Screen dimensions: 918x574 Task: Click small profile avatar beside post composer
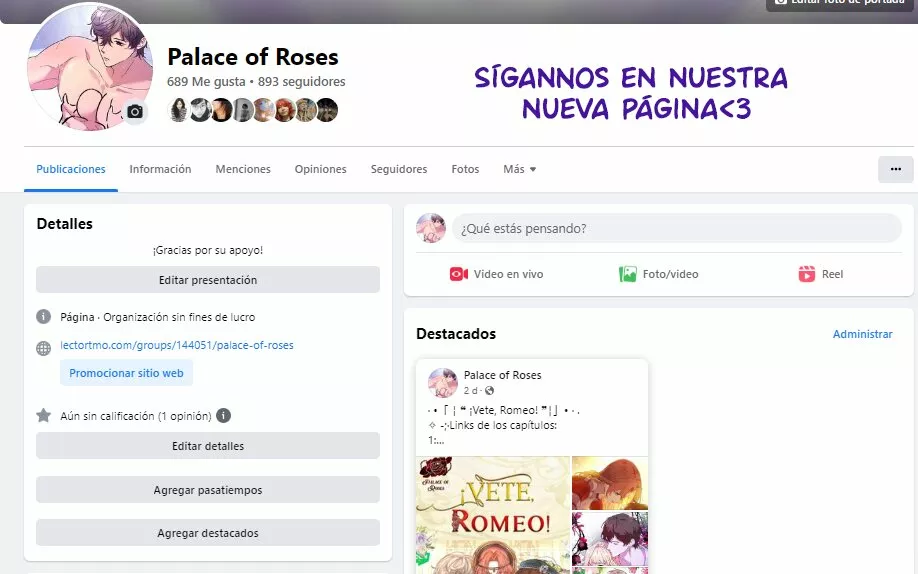point(431,228)
